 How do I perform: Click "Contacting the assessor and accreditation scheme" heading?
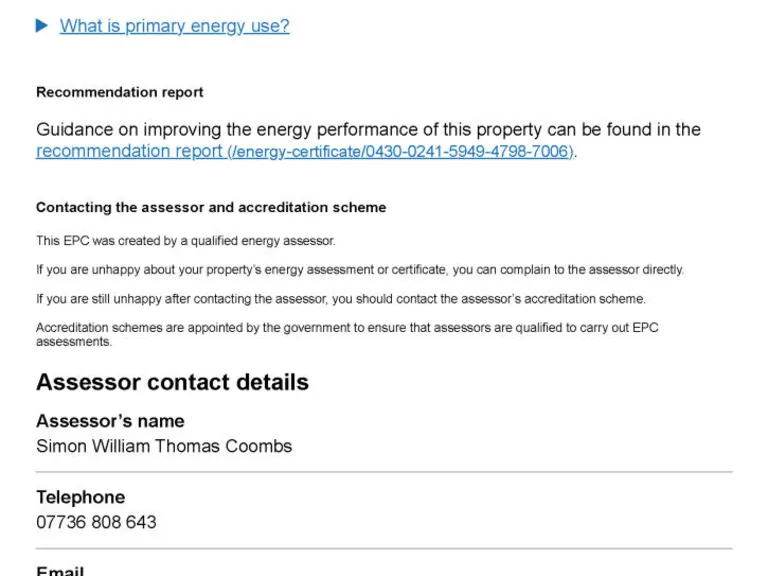tap(211, 208)
